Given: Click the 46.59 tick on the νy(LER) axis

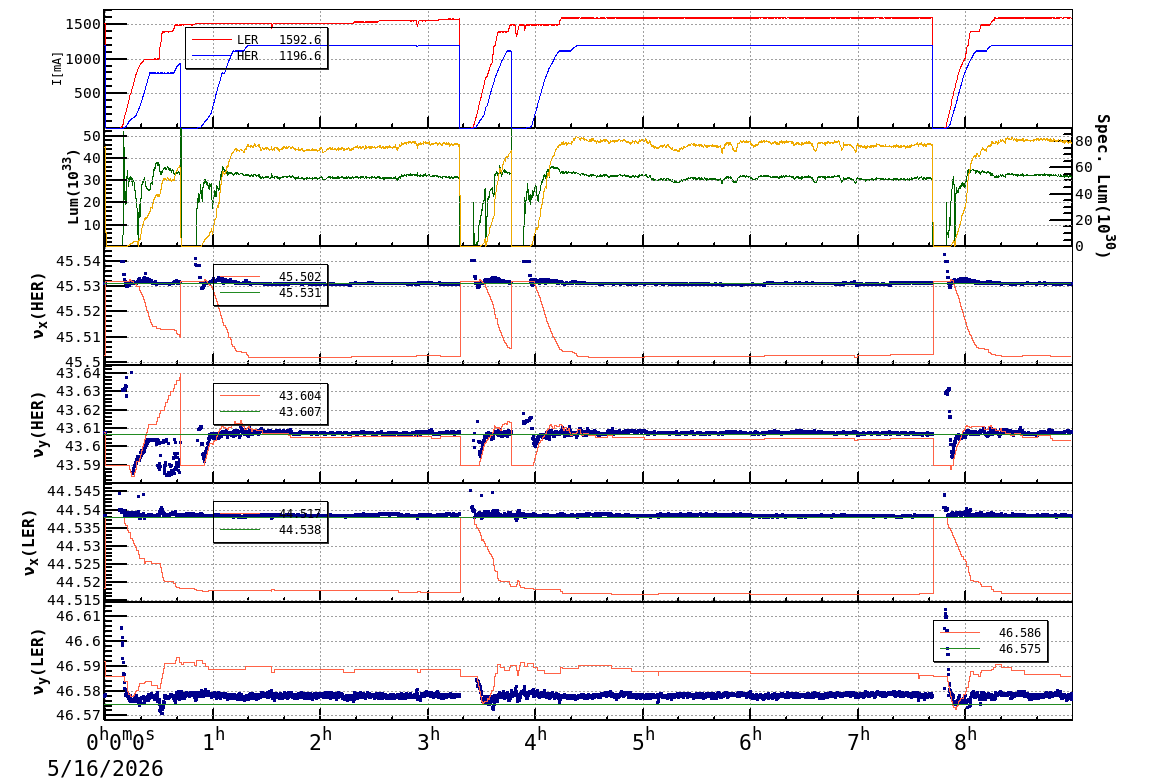Looking at the screenshot, I should coord(79,667).
